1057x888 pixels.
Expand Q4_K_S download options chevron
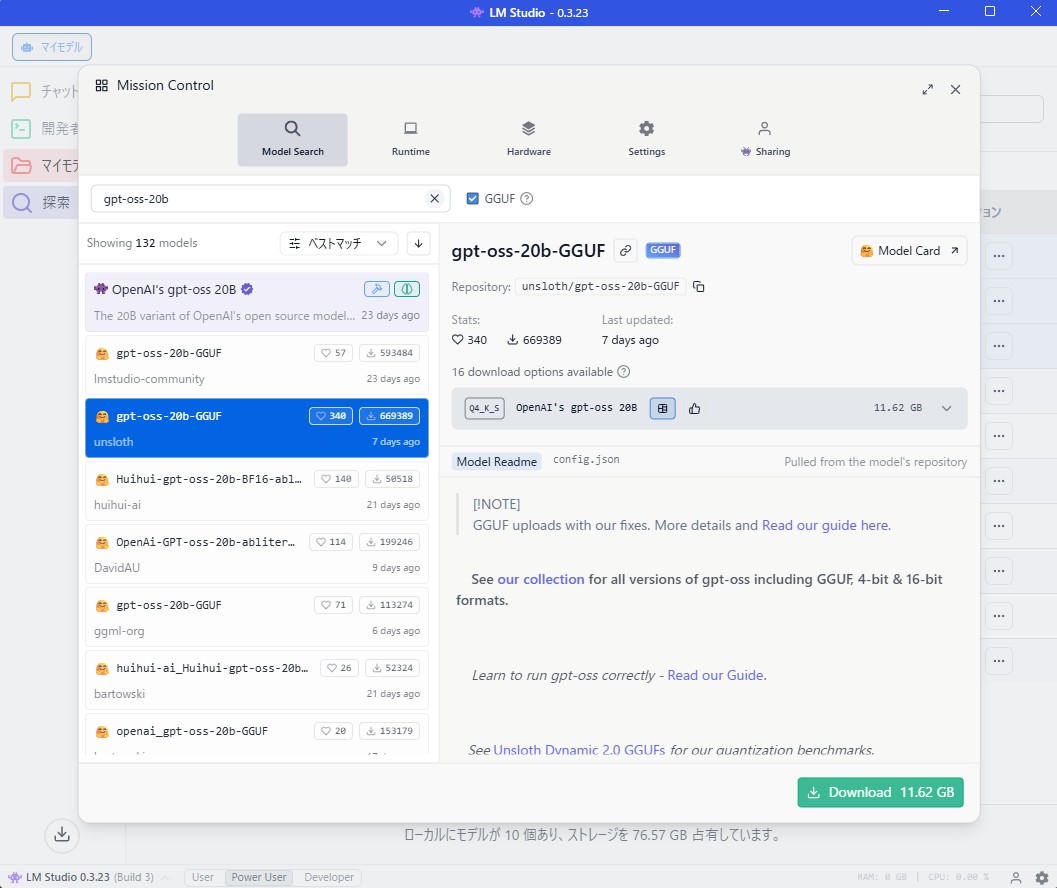946,408
